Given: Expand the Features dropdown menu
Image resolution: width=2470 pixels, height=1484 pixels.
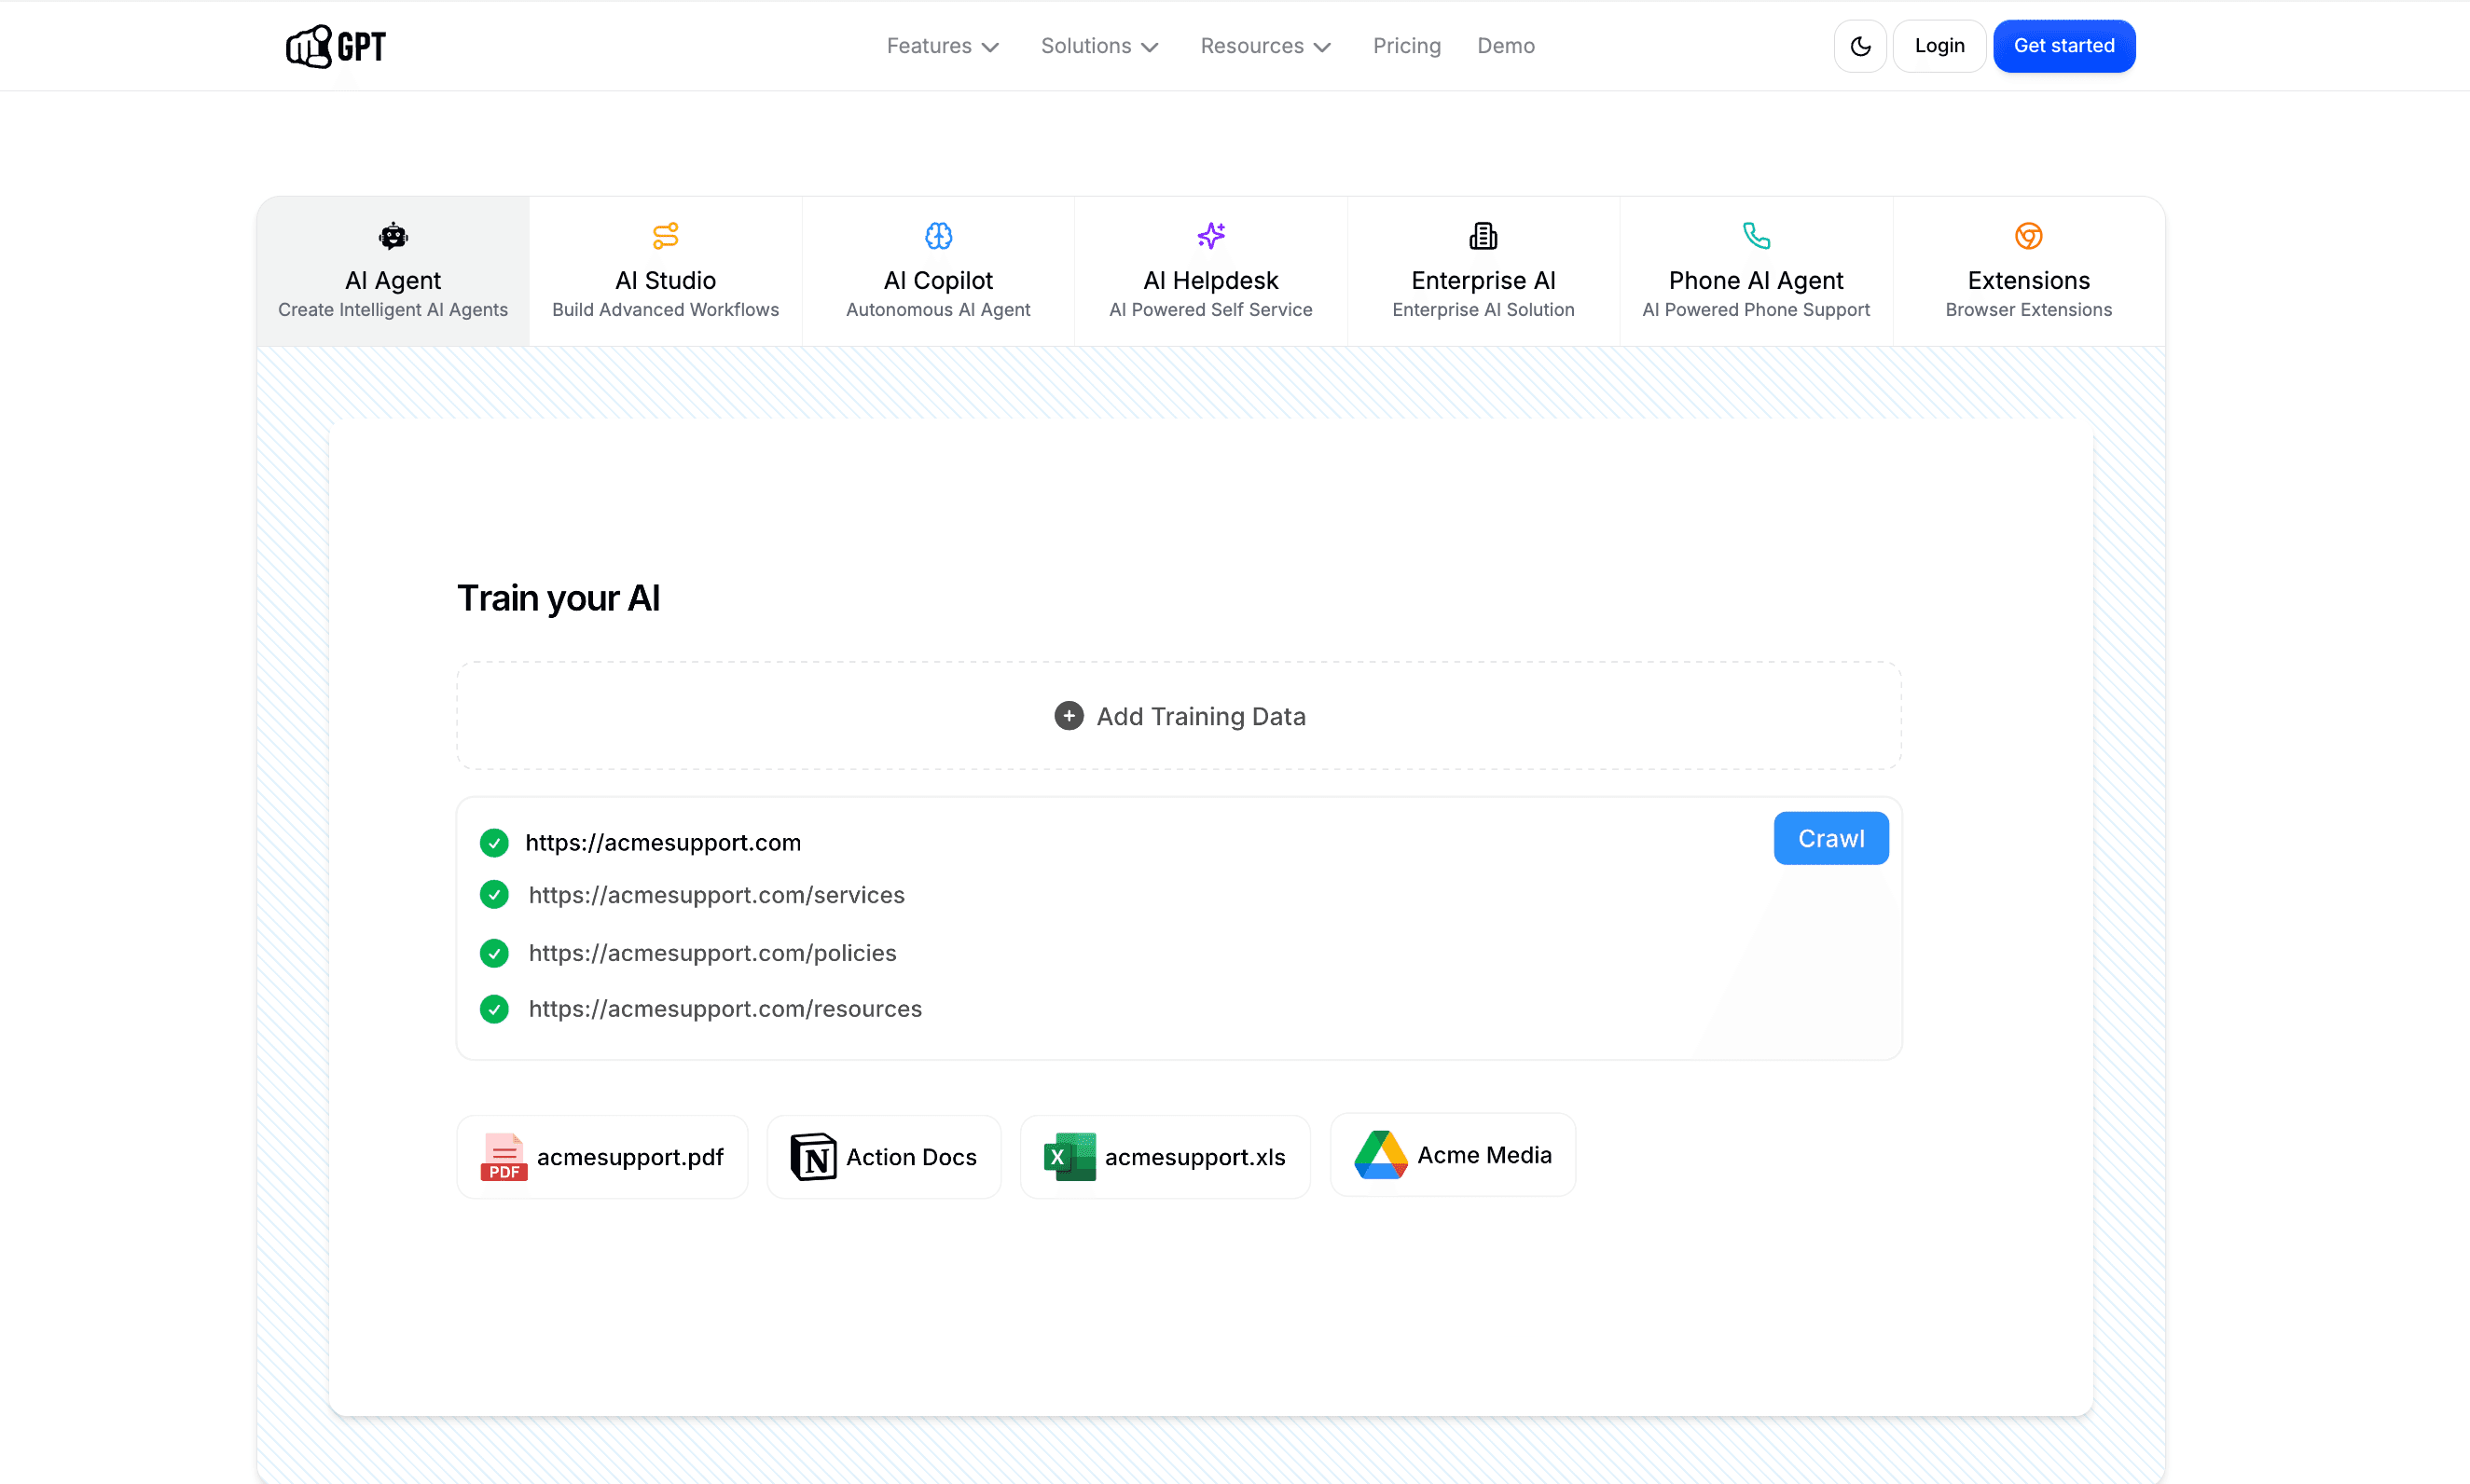Looking at the screenshot, I should (x=943, y=46).
